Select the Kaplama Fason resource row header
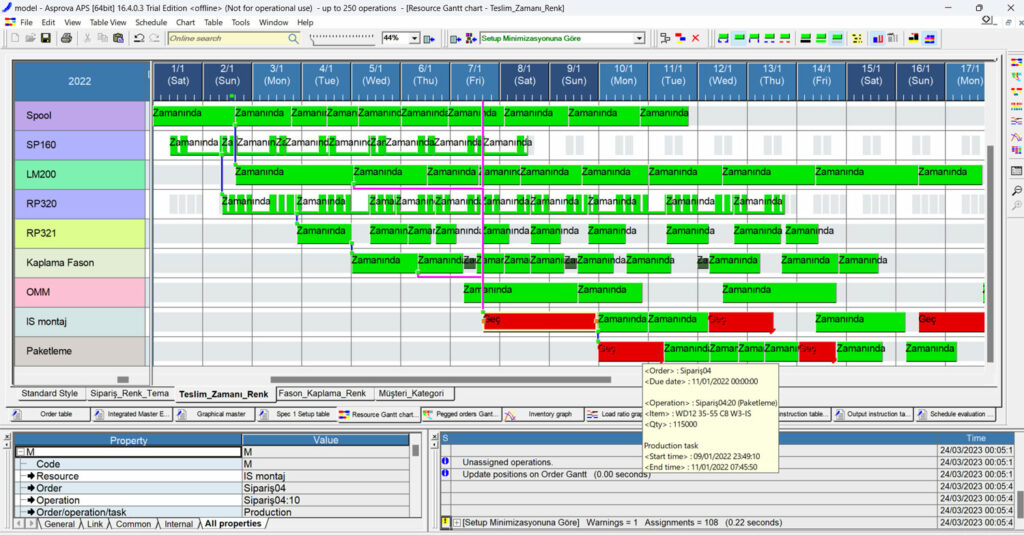 point(80,263)
